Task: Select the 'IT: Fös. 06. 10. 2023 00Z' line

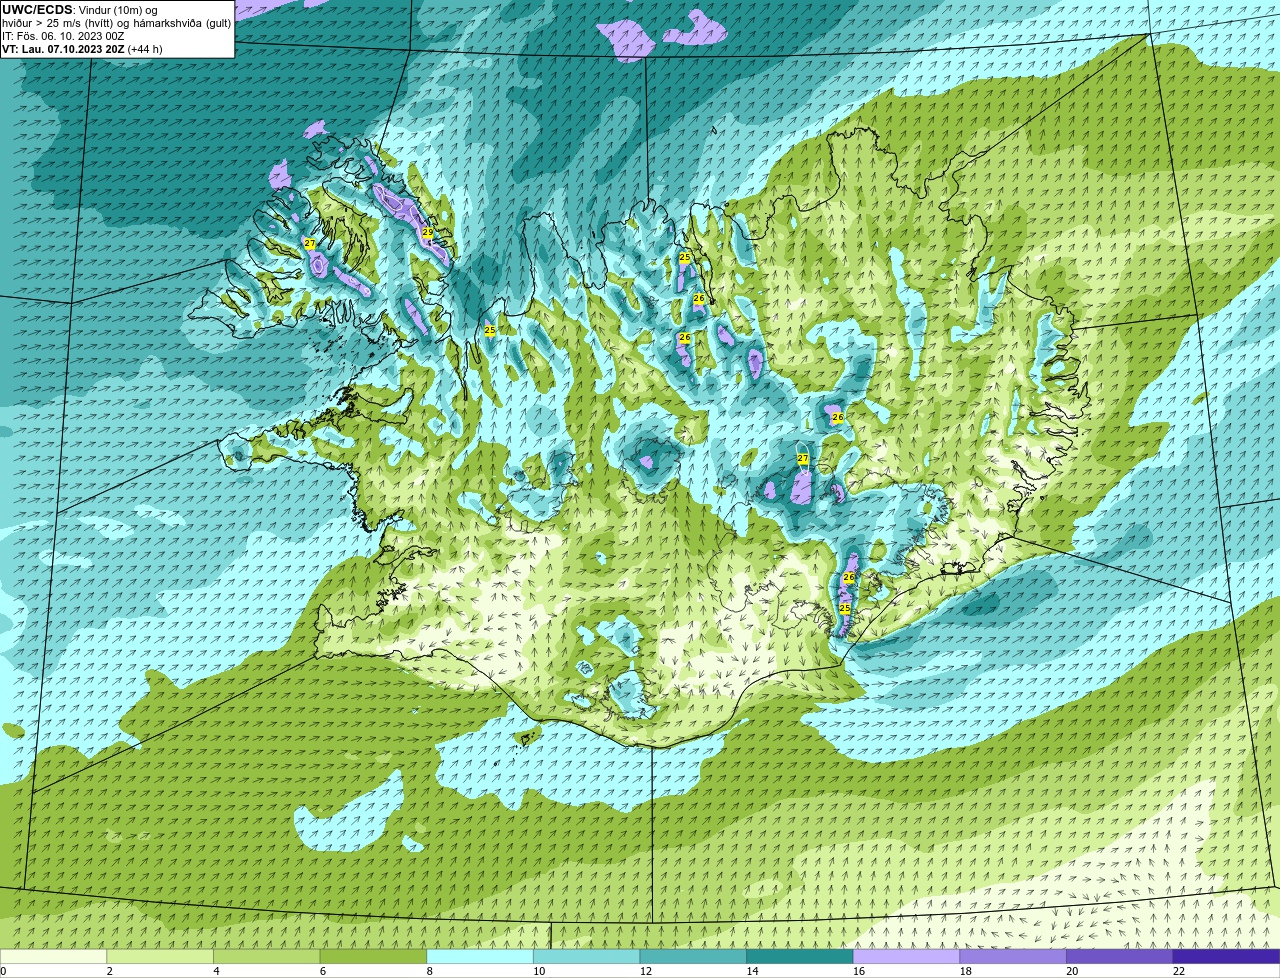Action: click(63, 36)
